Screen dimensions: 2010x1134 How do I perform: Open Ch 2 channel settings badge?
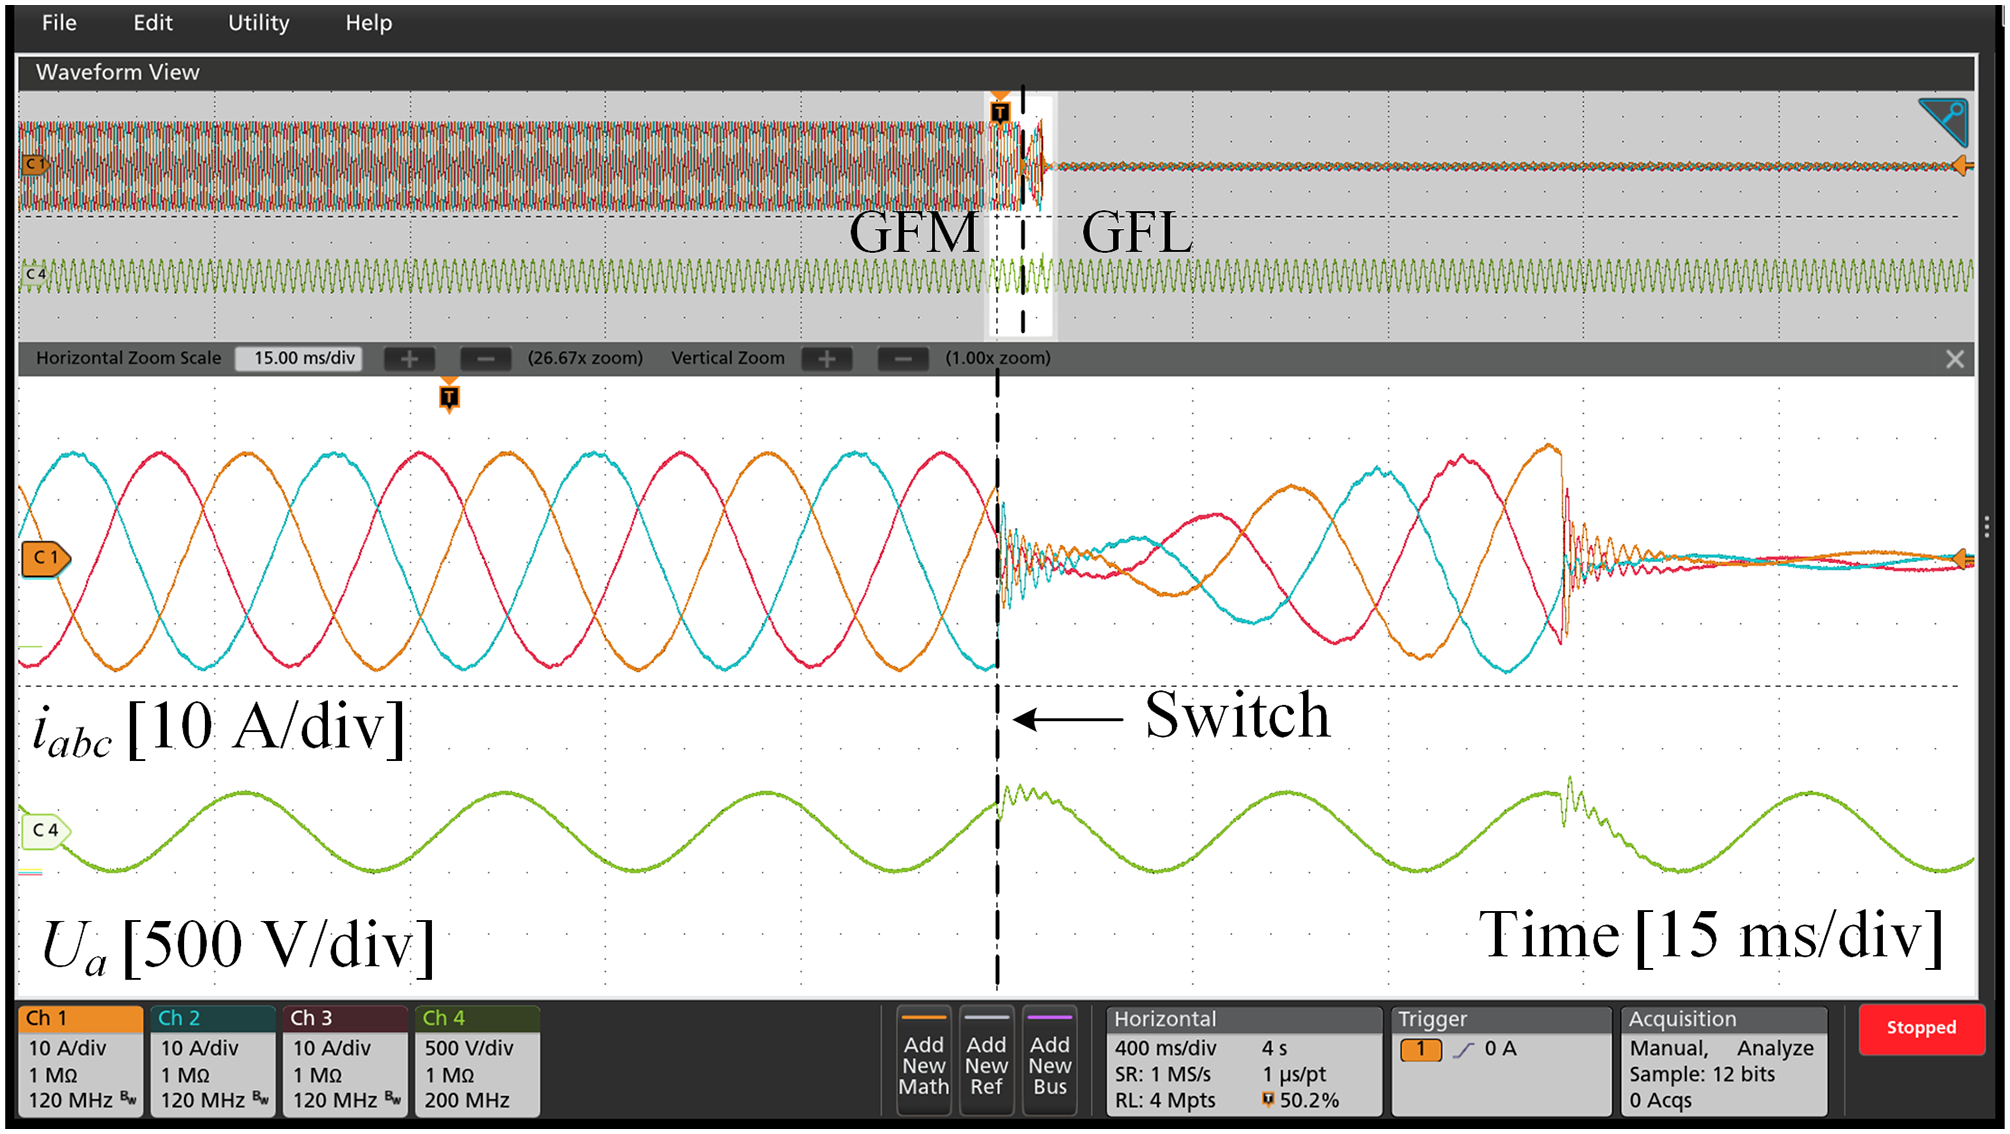point(213,1060)
